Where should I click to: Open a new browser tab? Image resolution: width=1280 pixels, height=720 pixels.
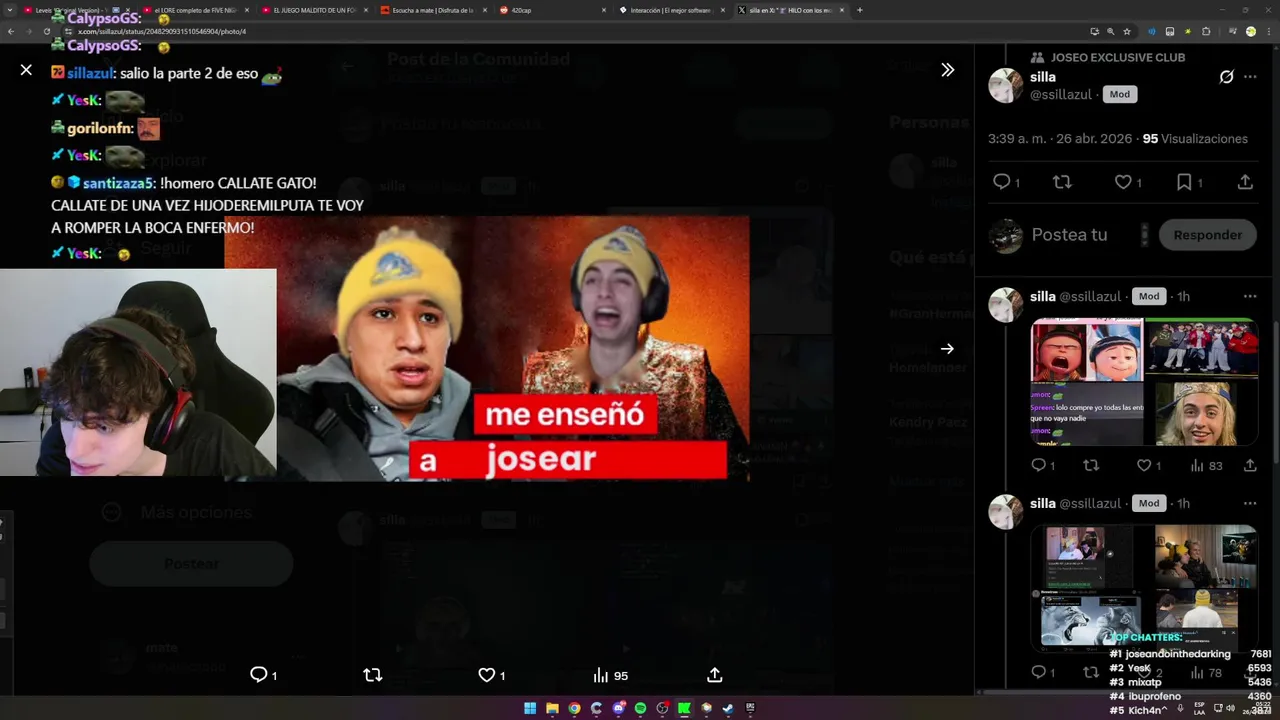click(x=860, y=10)
